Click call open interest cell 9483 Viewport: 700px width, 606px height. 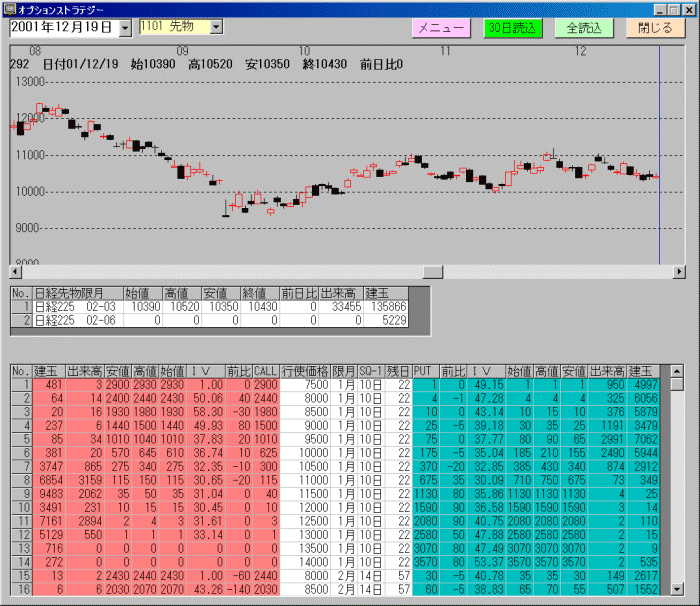(x=49, y=494)
